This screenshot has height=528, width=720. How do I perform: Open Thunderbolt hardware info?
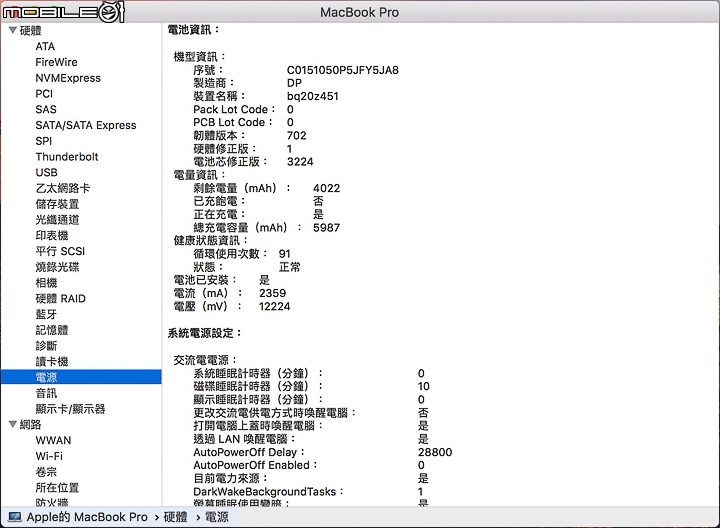67,157
